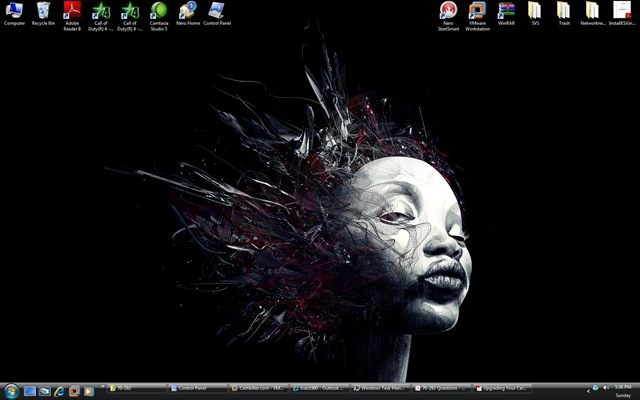The image size is (640, 400).
Task: Open the Networkne... folder
Action: point(593,13)
